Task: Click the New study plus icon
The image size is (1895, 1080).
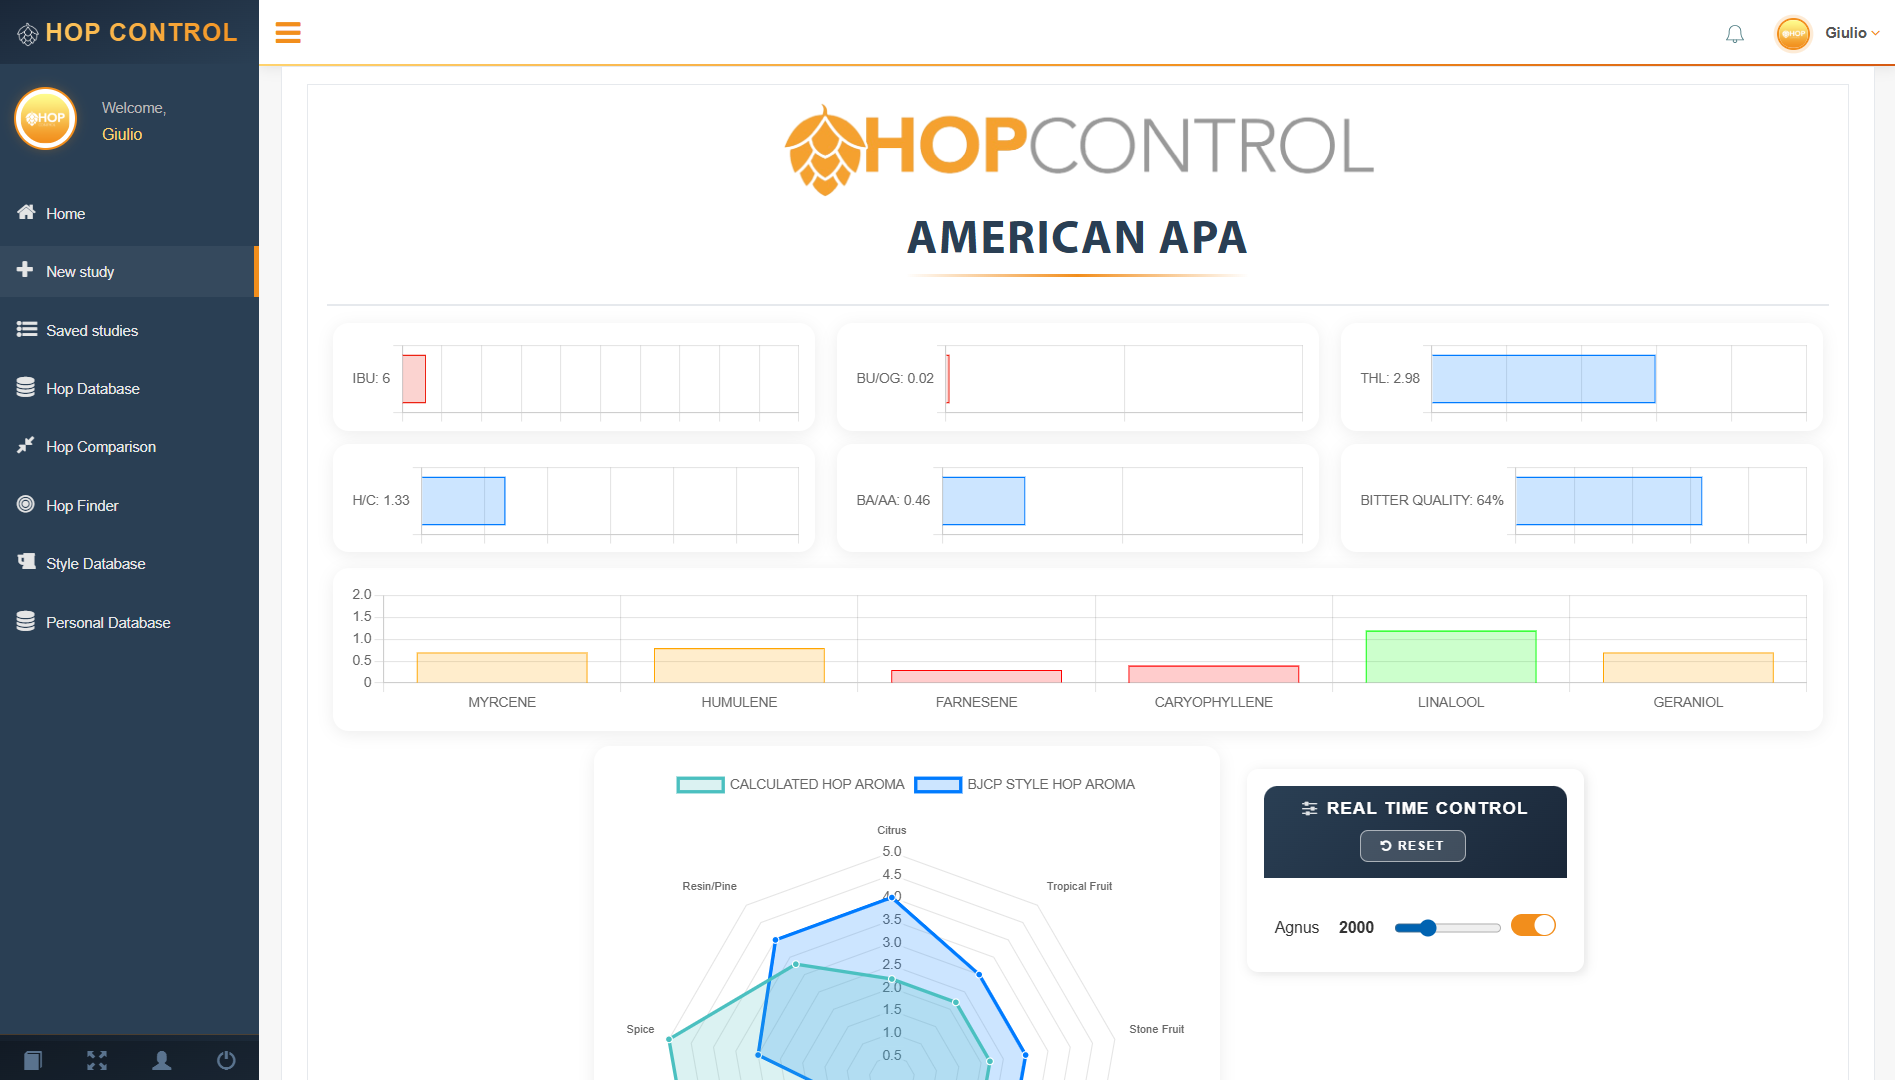Action: click(x=25, y=270)
